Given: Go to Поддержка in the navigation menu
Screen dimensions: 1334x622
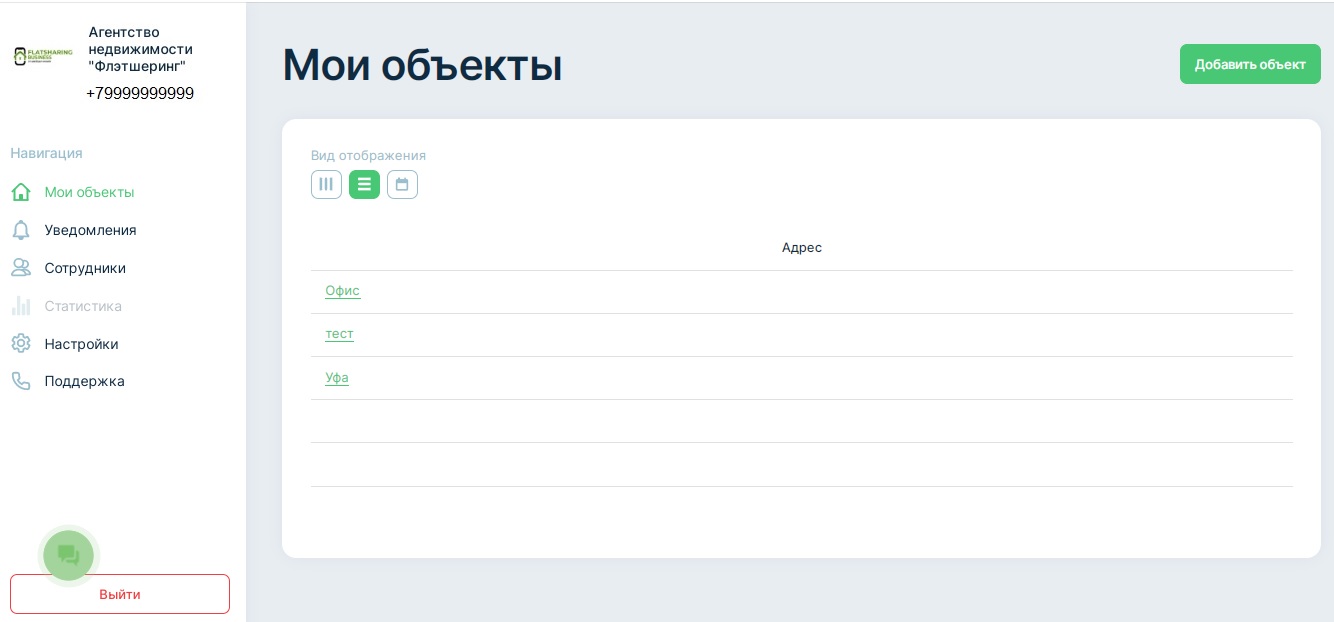Looking at the screenshot, I should coord(84,381).
